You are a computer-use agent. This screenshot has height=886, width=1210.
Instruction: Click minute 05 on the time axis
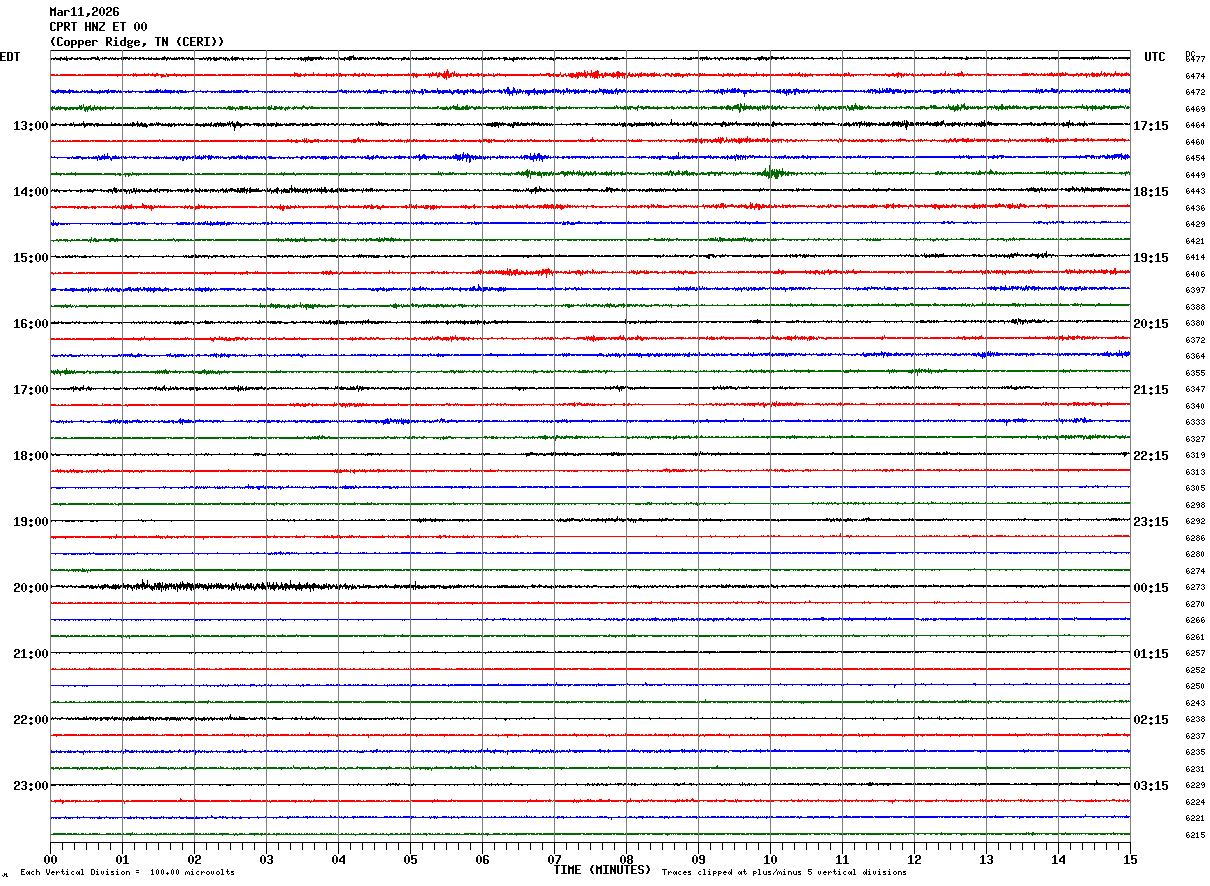pos(410,859)
